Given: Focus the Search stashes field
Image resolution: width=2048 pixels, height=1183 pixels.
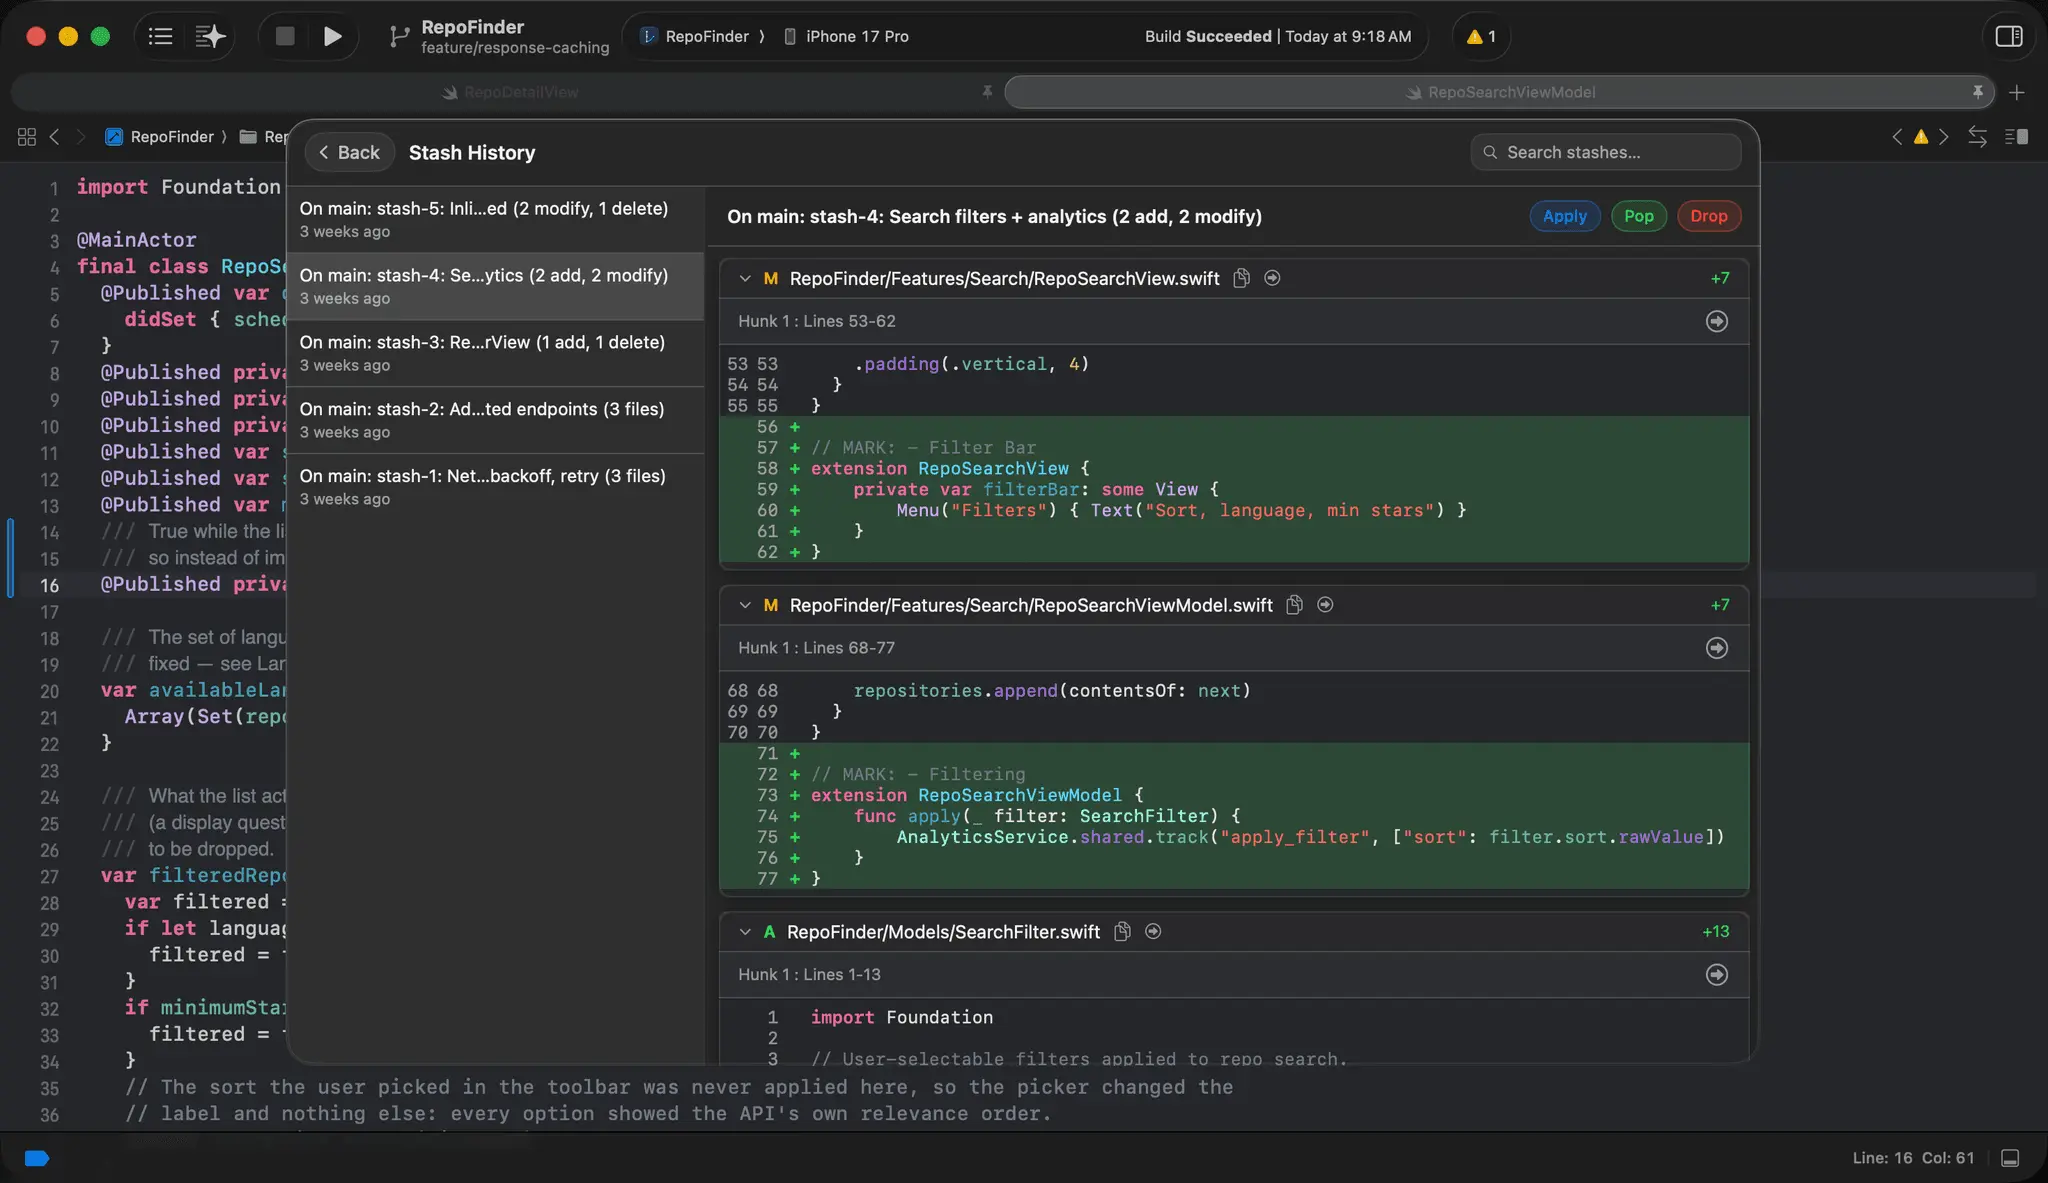Looking at the screenshot, I should [x=1606, y=152].
